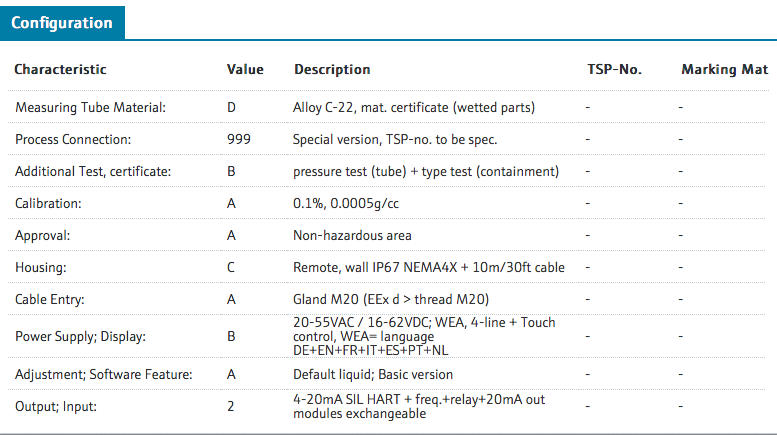Viewport: 777px width, 435px height.
Task: Click the TSP-No. column header
Action: [614, 69]
